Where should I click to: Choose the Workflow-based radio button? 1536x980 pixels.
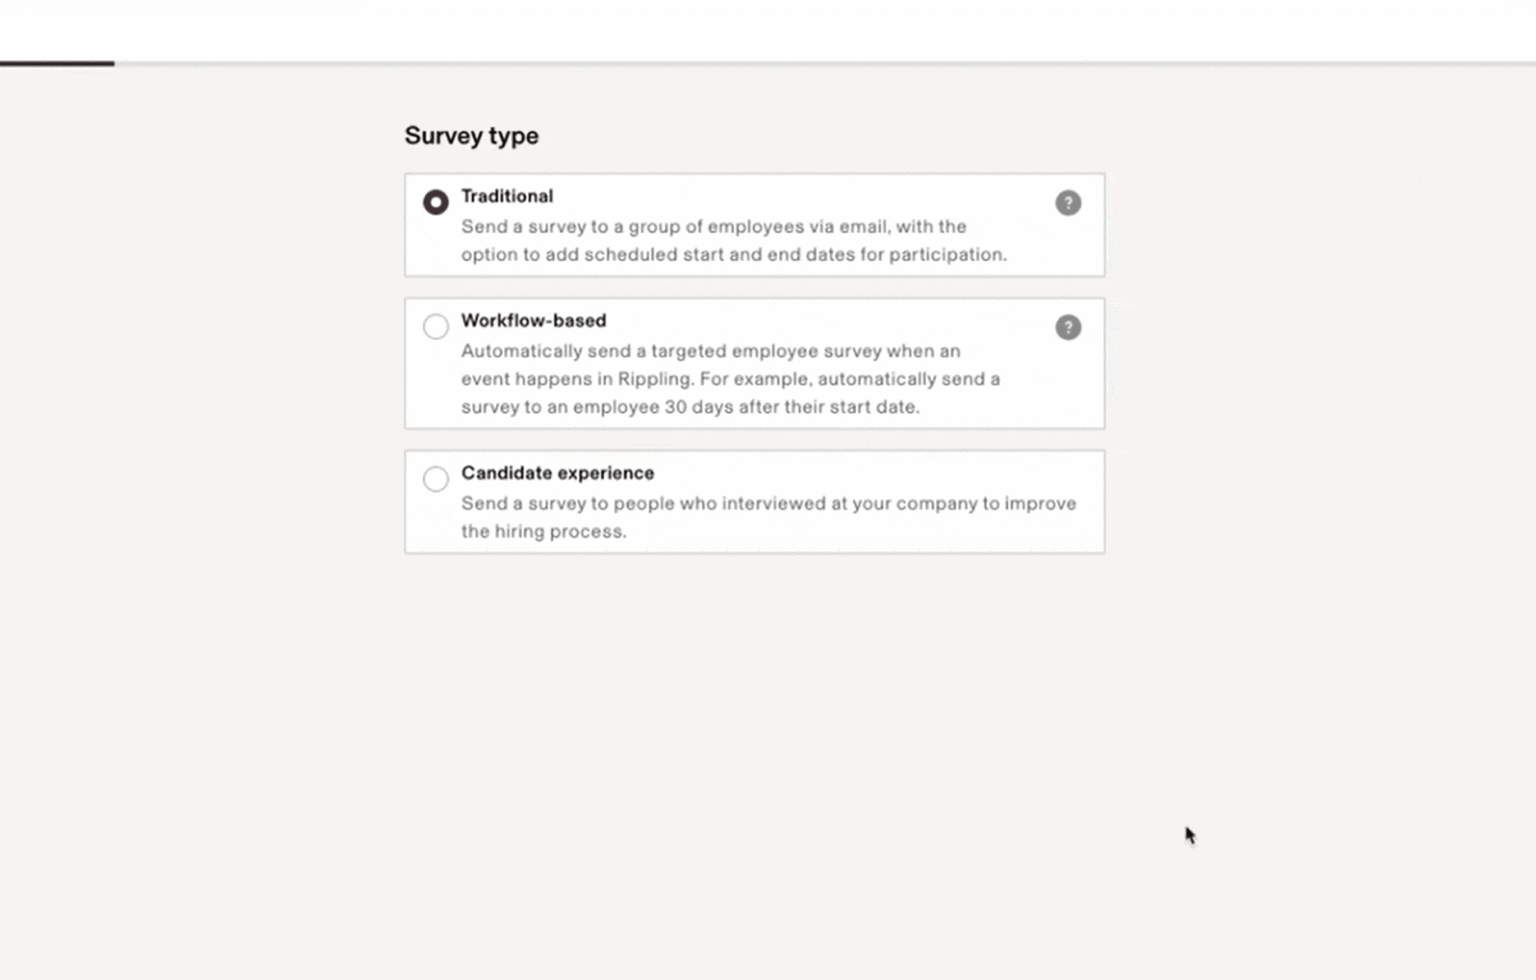click(x=435, y=327)
